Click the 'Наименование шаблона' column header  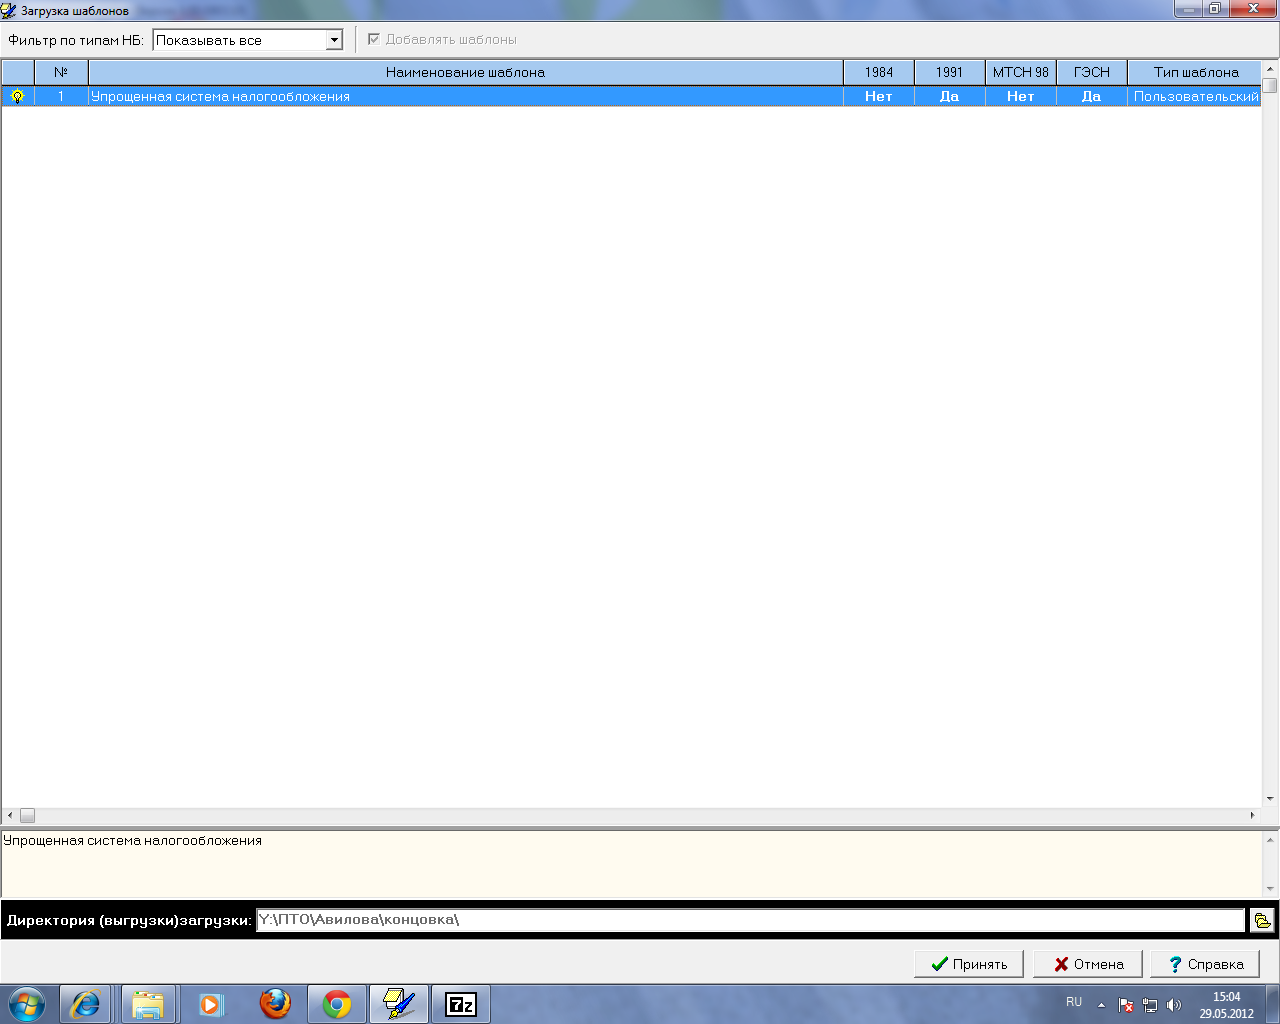tap(466, 72)
